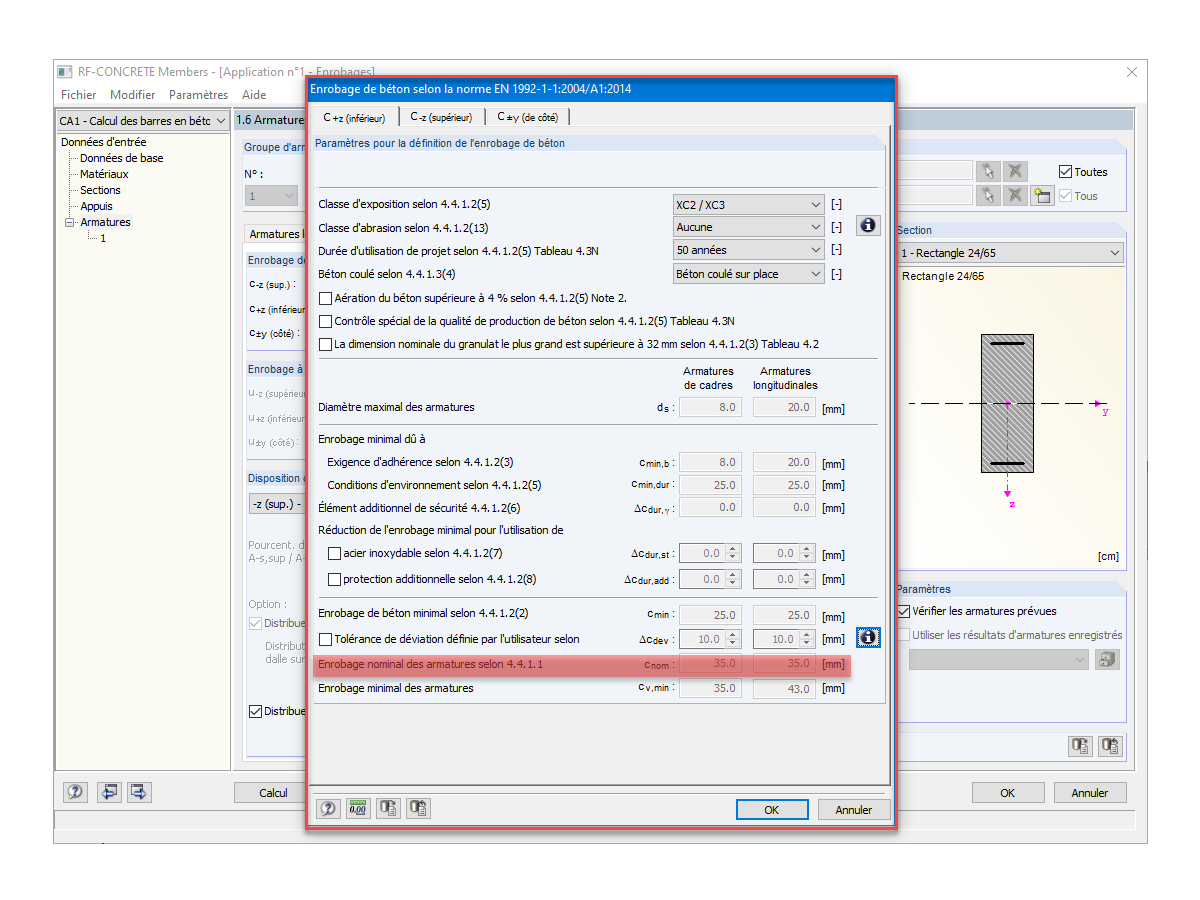
Task: Confirm Enrobage dialog with OK
Action: (x=771, y=810)
